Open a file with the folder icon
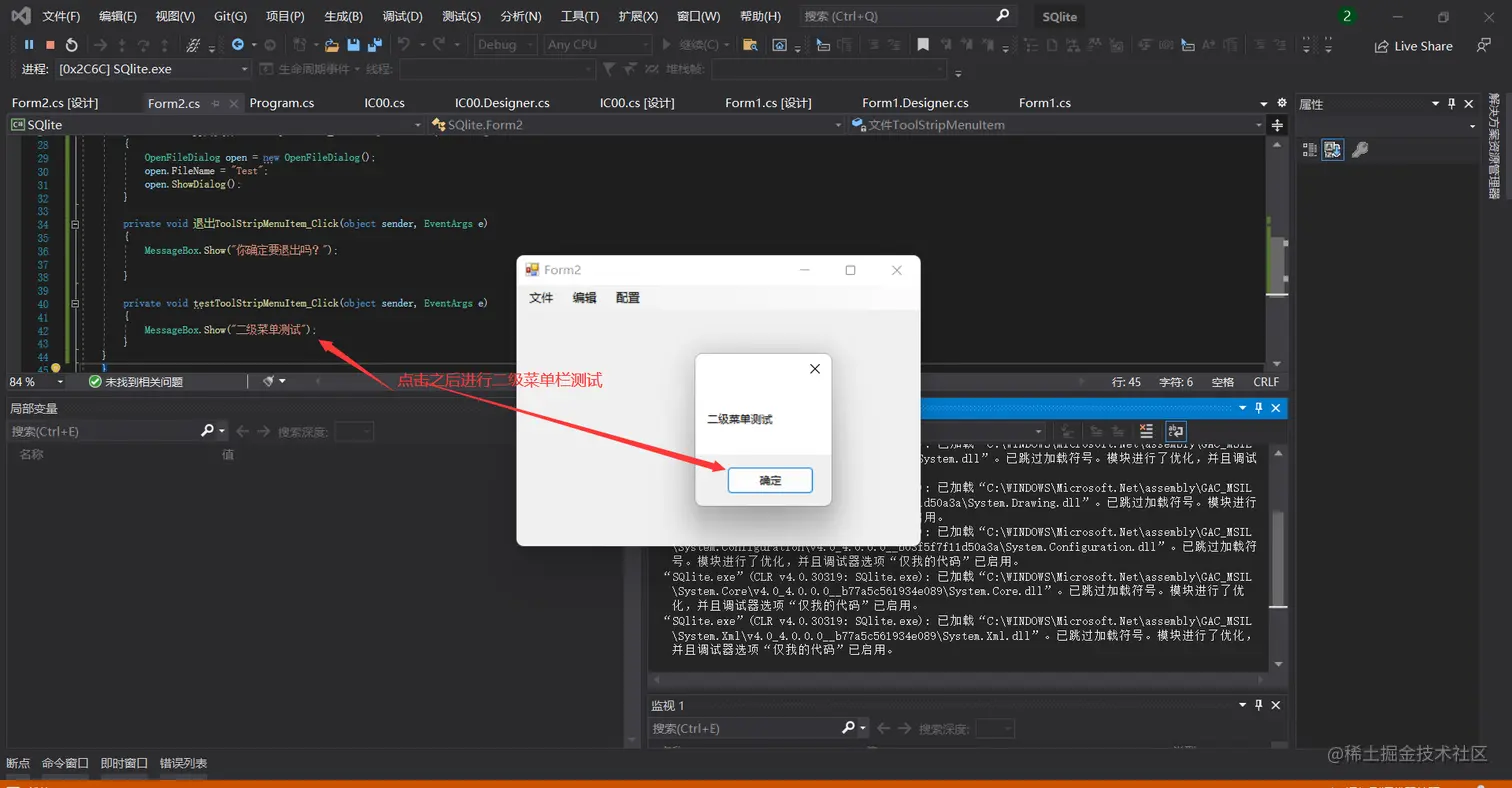Viewport: 1512px width, 788px height. click(330, 45)
